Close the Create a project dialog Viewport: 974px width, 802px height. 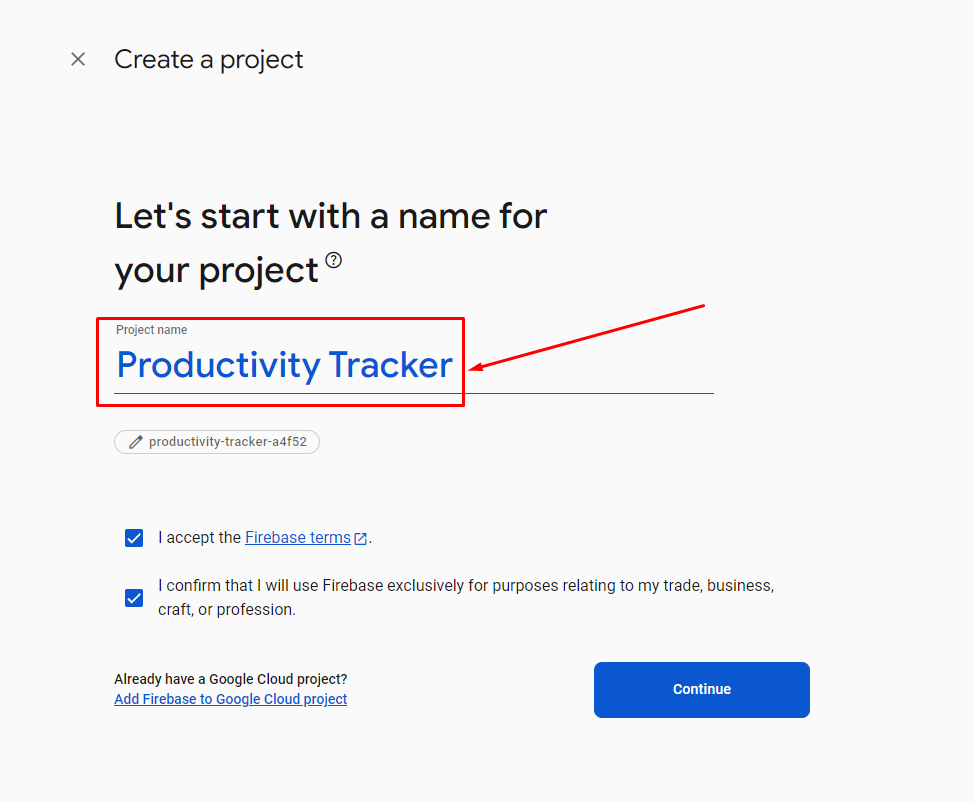click(x=78, y=60)
